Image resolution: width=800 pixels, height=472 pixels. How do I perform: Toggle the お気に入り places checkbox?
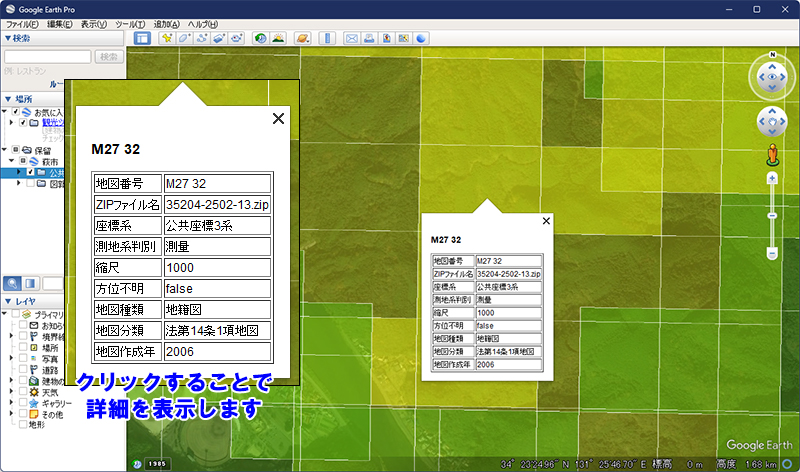point(15,112)
